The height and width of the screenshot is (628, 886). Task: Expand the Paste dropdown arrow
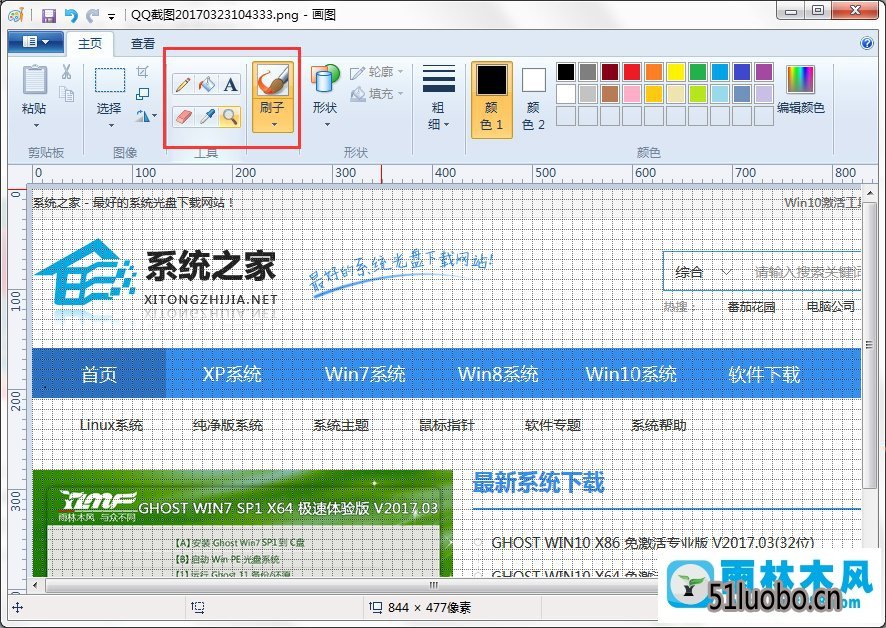pyautogui.click(x=36, y=125)
